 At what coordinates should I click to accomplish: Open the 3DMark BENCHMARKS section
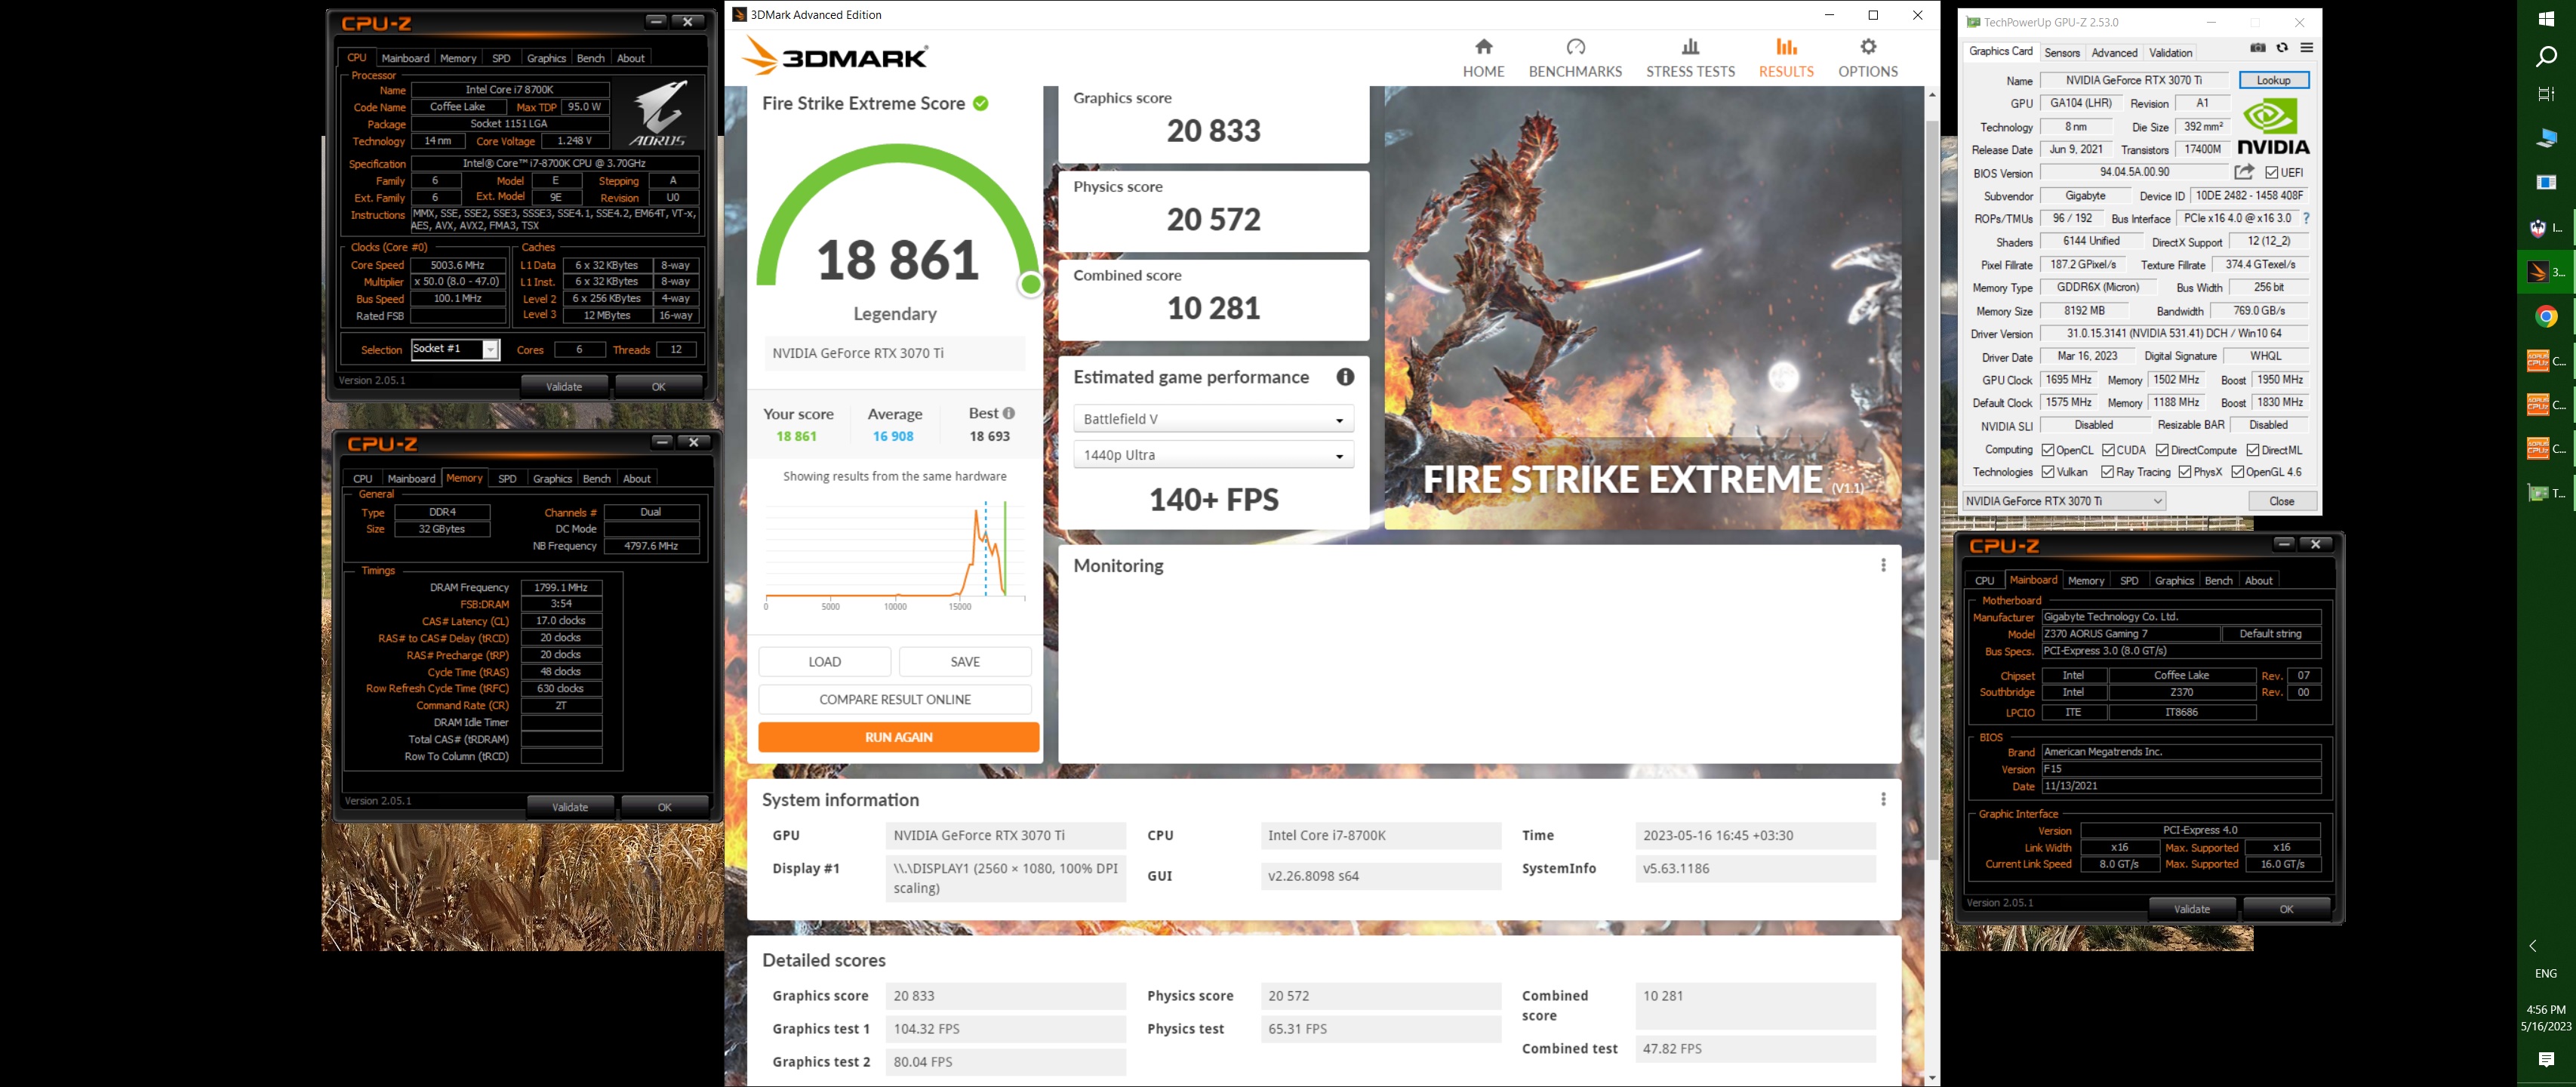[1575, 58]
